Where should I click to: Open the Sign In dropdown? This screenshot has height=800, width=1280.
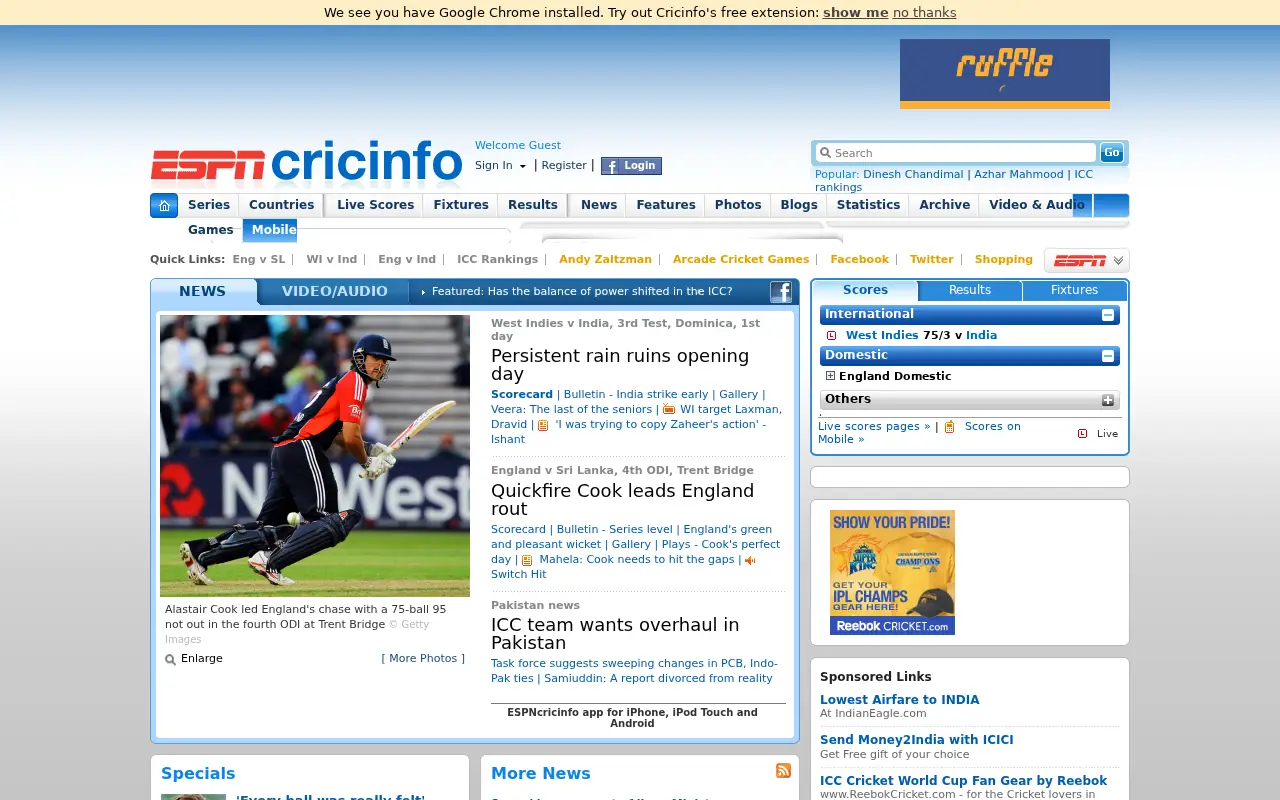[x=500, y=166]
